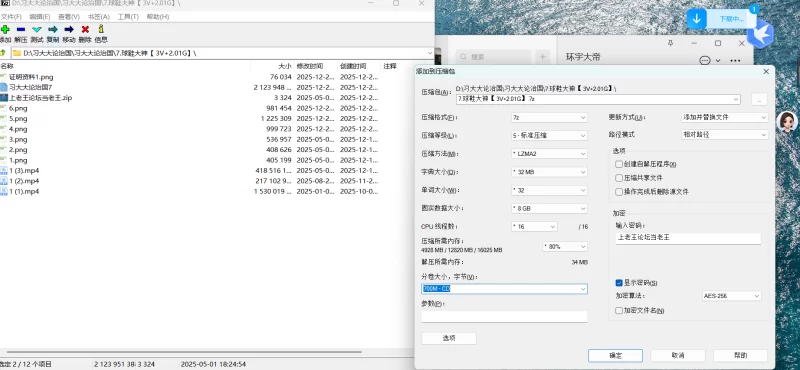Open the CPU 线程数 dropdown showing 16
The height and width of the screenshot is (370, 800).
534,227
